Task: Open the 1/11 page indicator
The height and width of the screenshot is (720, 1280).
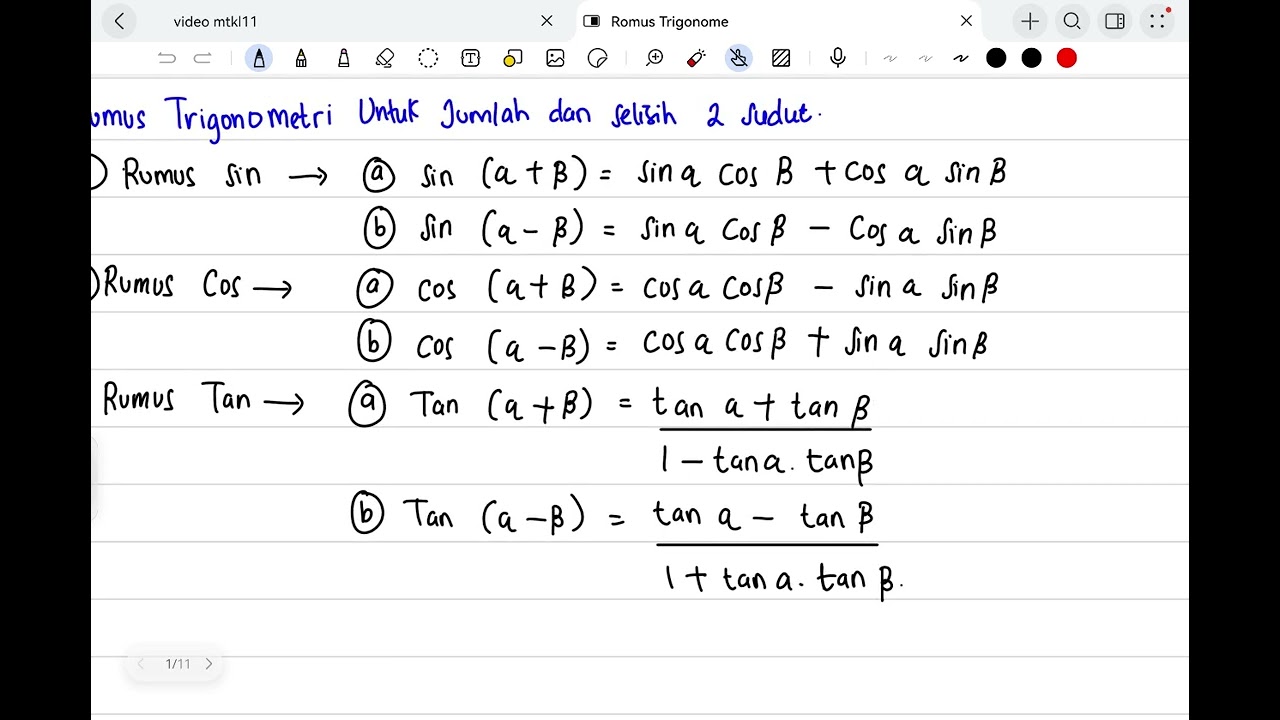Action: [x=177, y=664]
